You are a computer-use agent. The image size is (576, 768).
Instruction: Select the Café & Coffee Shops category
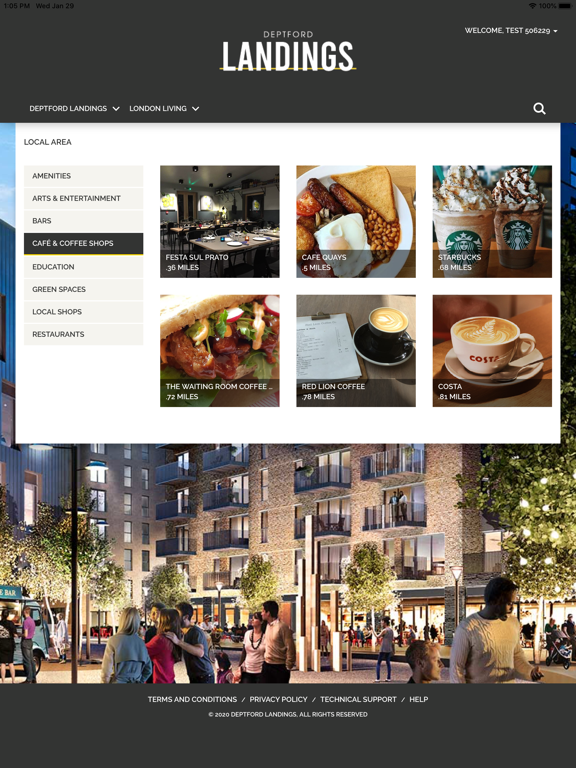(83, 243)
